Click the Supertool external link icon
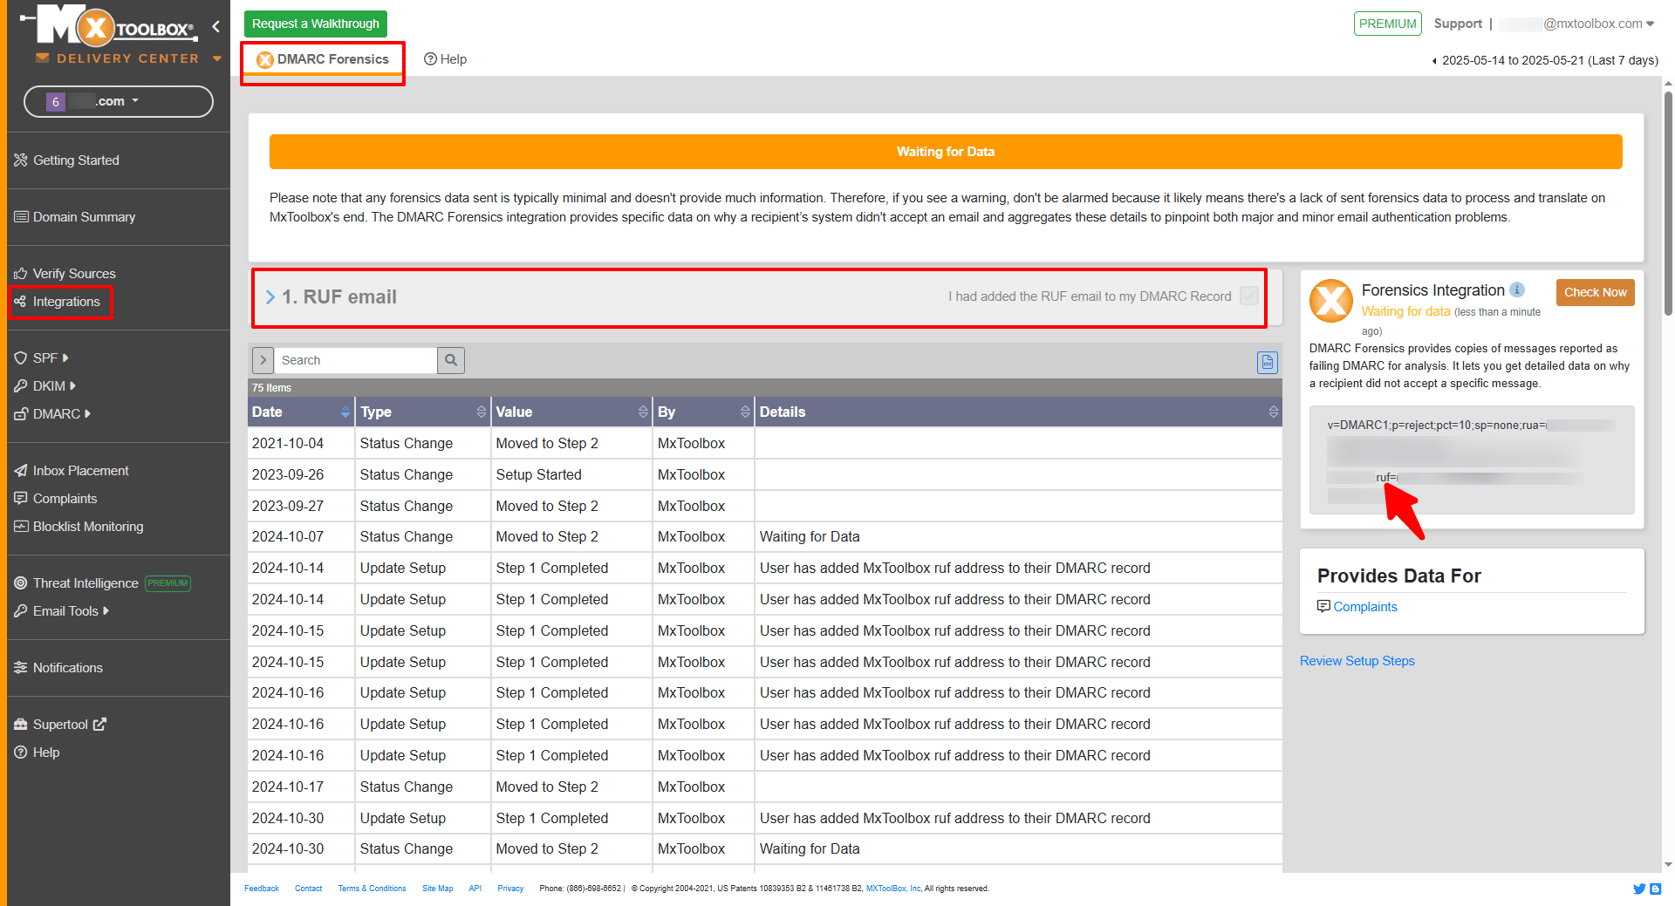Image resolution: width=1675 pixels, height=906 pixels. click(x=100, y=724)
